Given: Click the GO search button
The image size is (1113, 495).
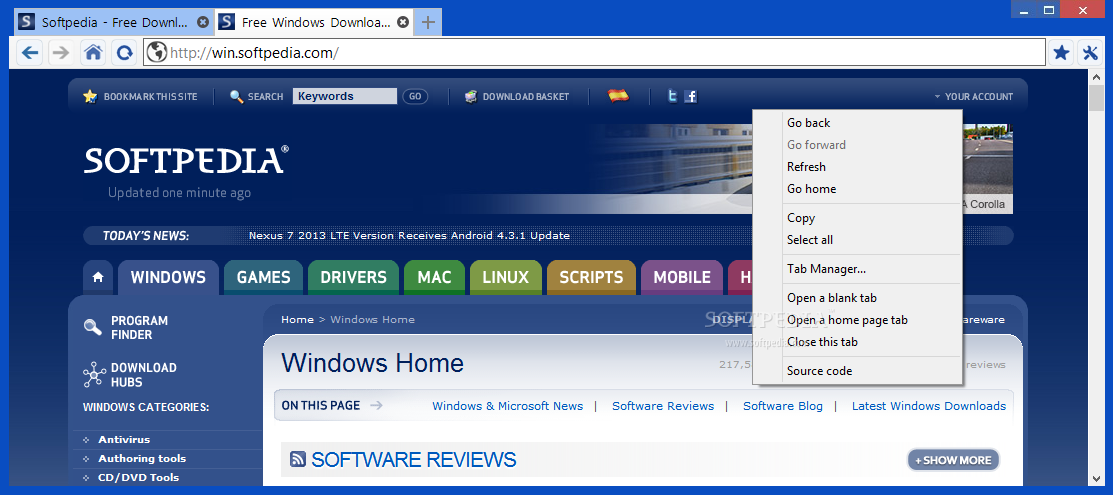Looking at the screenshot, I should [415, 96].
